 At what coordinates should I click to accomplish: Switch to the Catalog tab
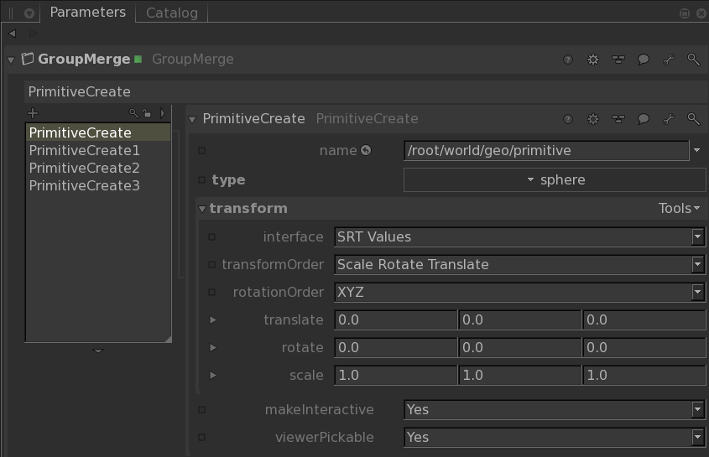[x=172, y=13]
